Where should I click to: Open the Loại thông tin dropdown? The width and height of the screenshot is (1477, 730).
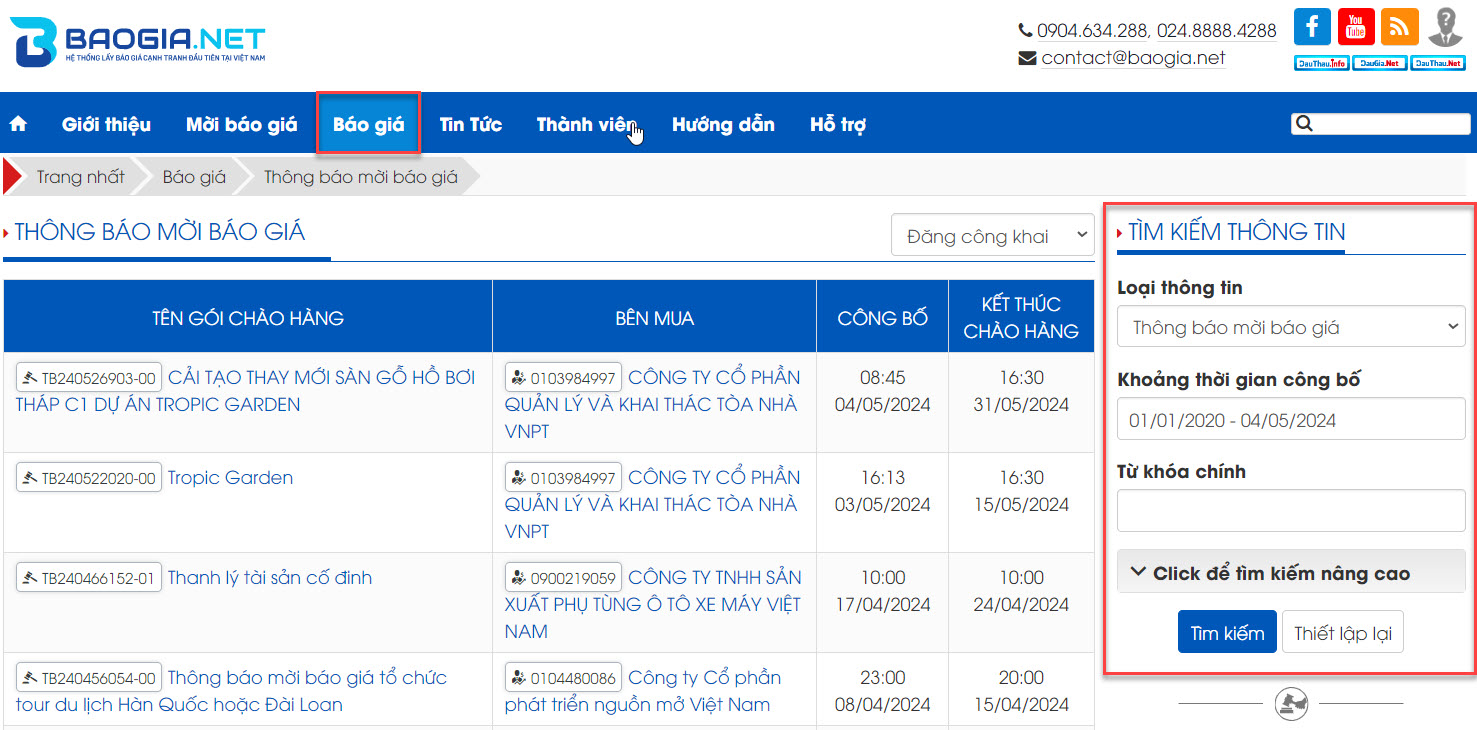pos(1291,327)
